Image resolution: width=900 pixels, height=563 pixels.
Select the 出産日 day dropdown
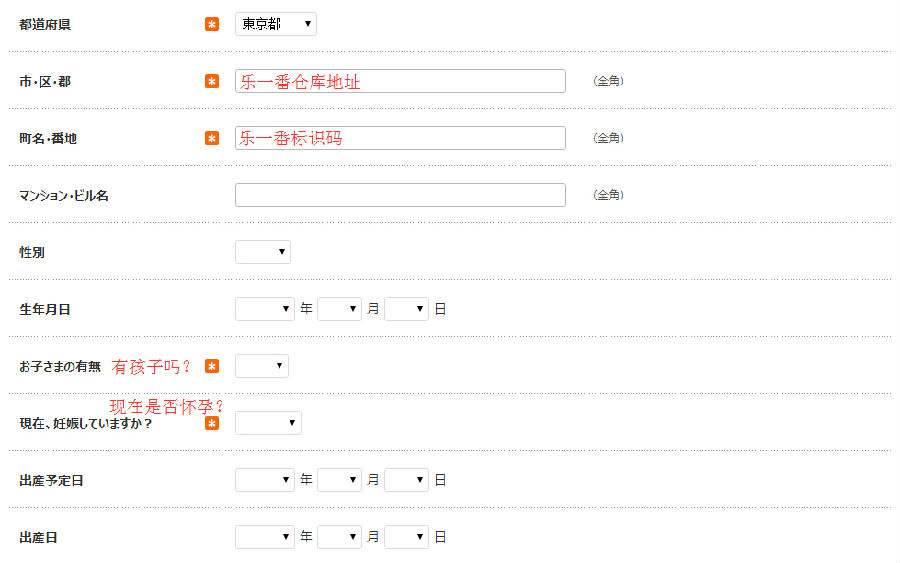tap(406, 537)
